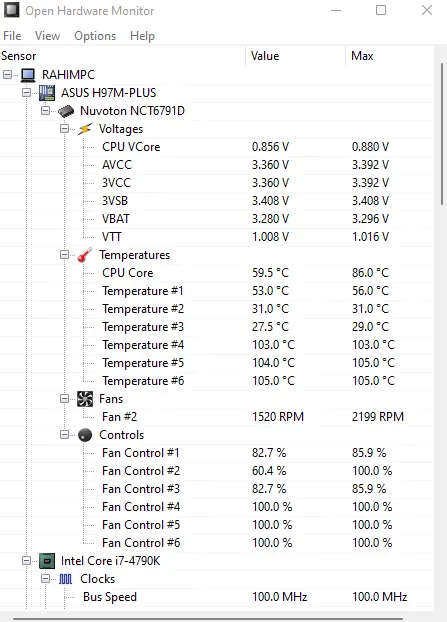The height and width of the screenshot is (622, 447).
Task: Click the Intel Core i7-4790K processor icon
Action: point(47,561)
